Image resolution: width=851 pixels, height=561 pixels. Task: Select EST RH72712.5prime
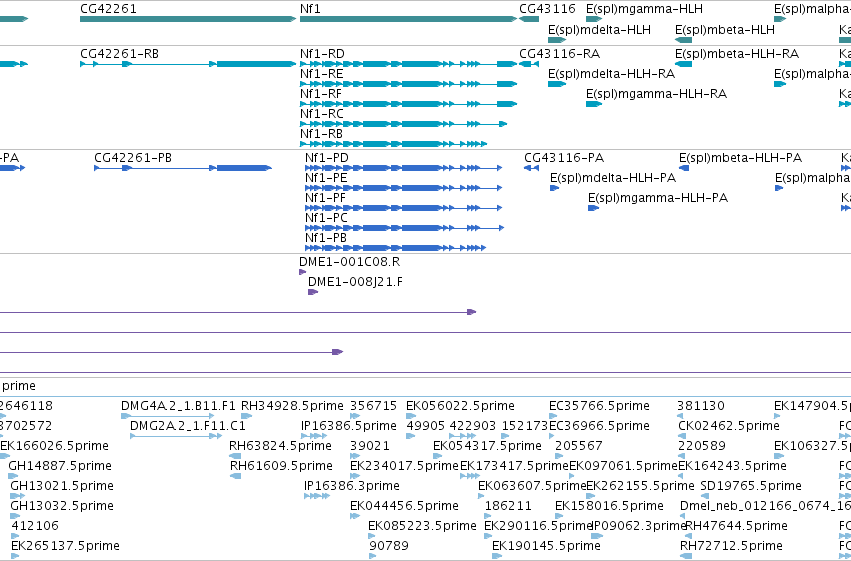pyautogui.click(x=686, y=556)
